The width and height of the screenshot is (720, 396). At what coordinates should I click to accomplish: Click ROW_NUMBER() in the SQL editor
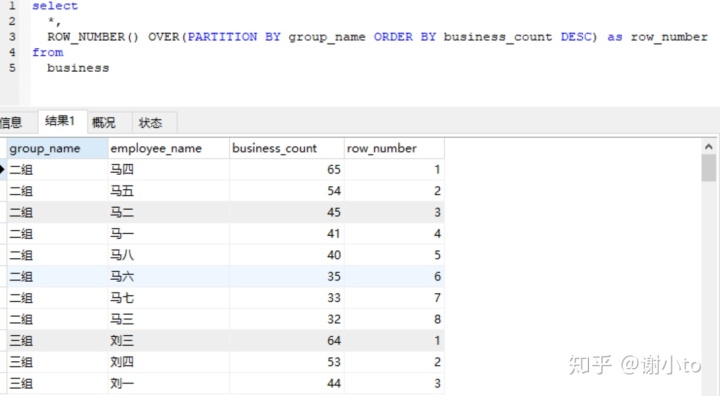(x=93, y=37)
